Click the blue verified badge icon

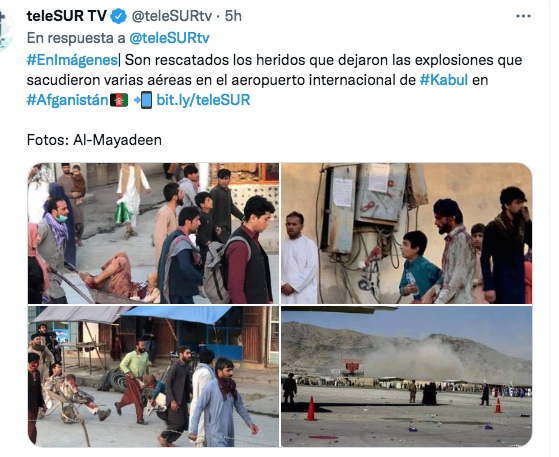tap(119, 16)
